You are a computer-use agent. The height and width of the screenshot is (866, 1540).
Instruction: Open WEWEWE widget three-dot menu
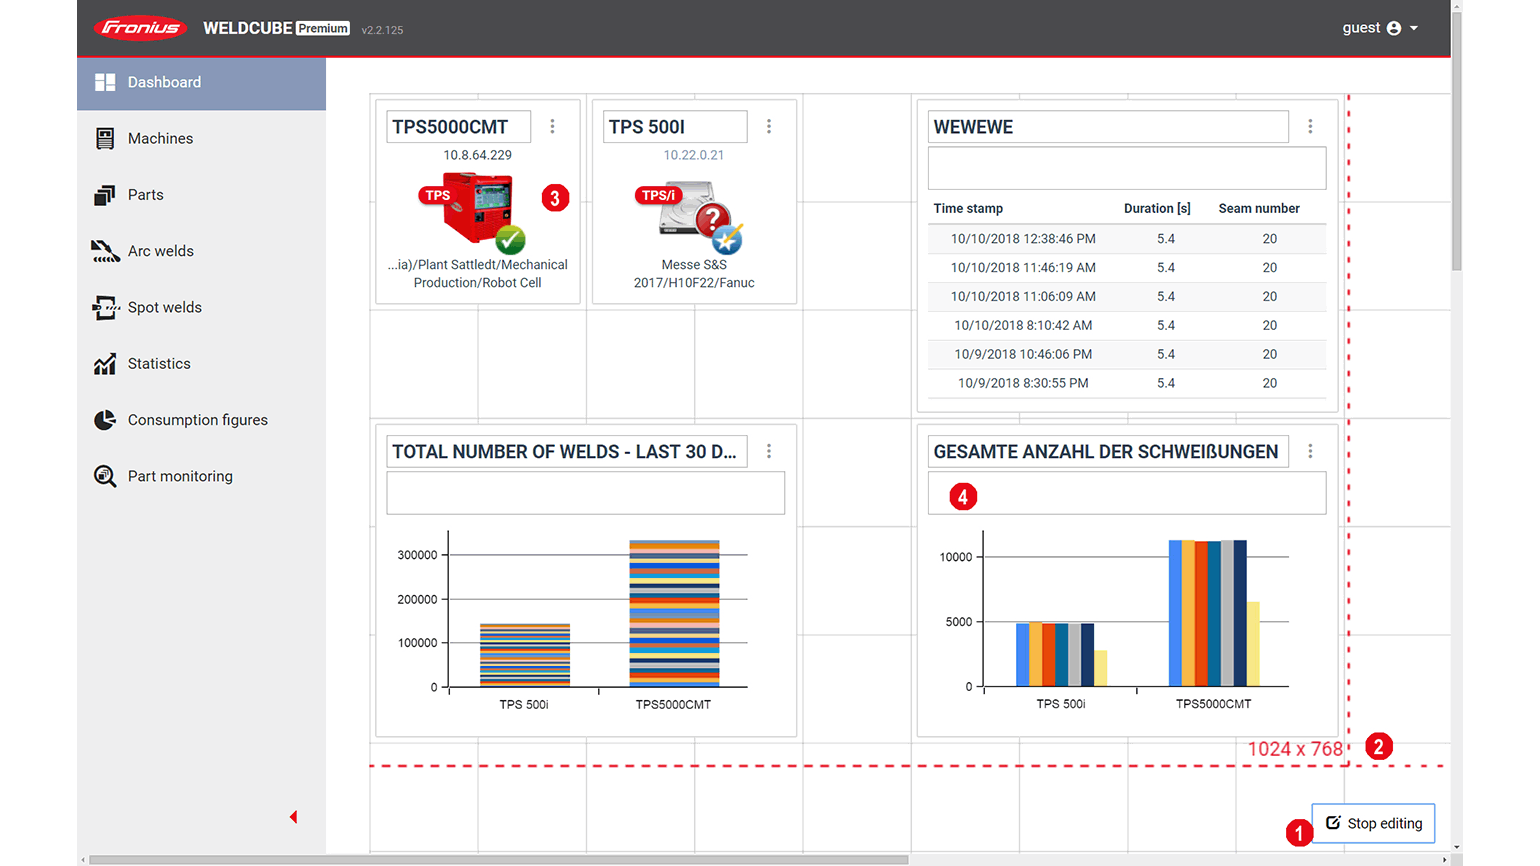(1310, 127)
